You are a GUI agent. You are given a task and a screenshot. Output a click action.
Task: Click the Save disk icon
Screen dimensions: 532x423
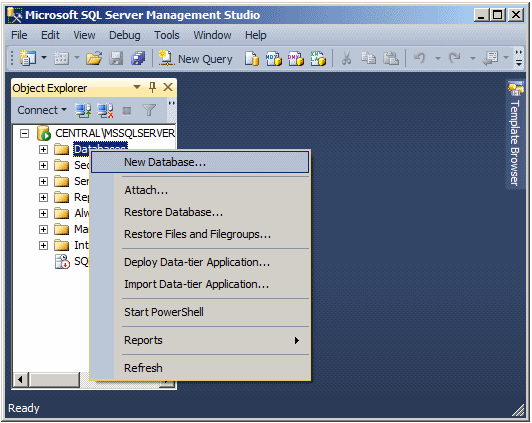click(116, 58)
